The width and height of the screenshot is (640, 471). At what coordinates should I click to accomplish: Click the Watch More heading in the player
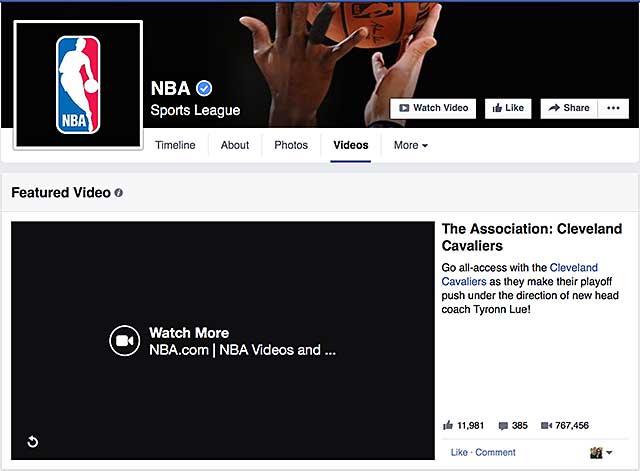[x=189, y=333]
